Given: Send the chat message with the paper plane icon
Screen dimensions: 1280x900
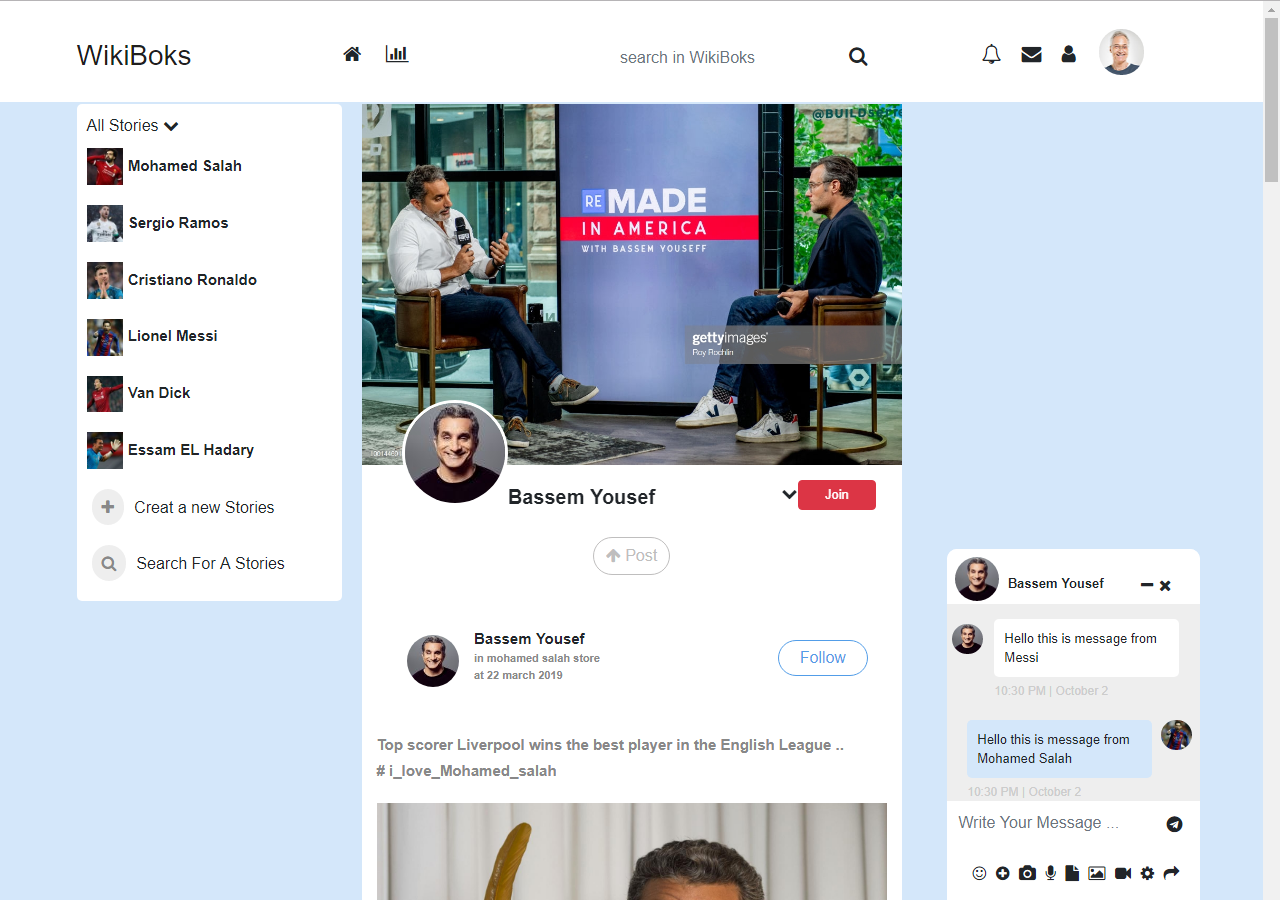Looking at the screenshot, I should point(1174,824).
